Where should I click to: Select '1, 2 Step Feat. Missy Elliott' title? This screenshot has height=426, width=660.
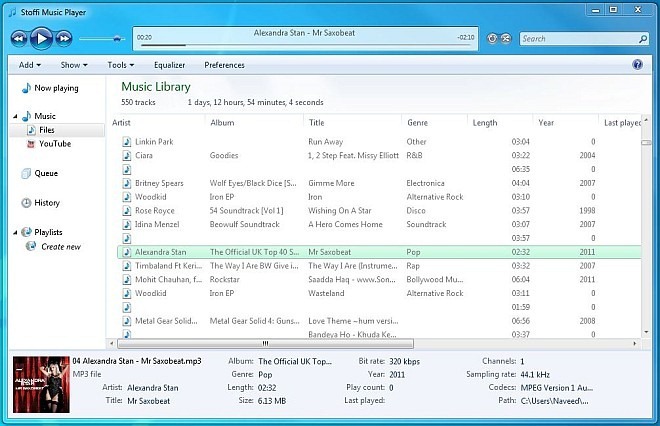(x=353, y=155)
